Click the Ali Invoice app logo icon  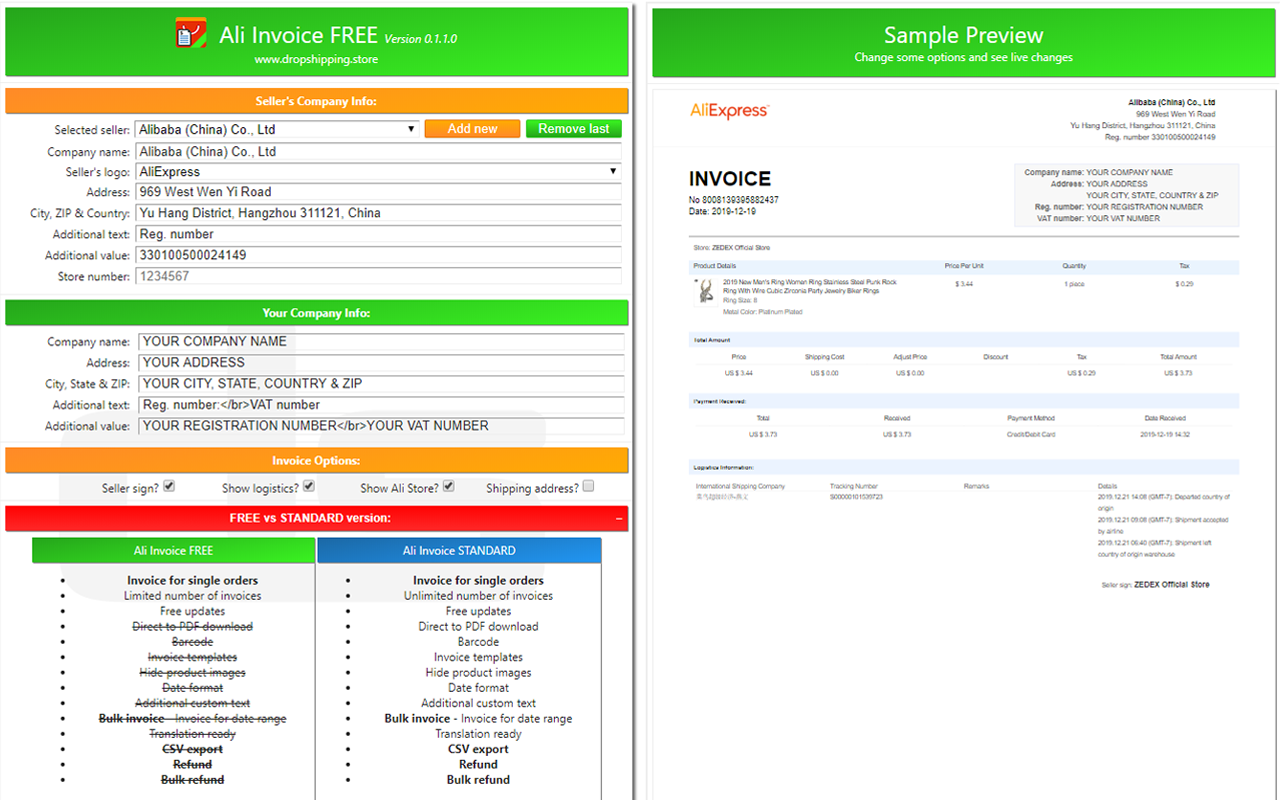click(190, 34)
